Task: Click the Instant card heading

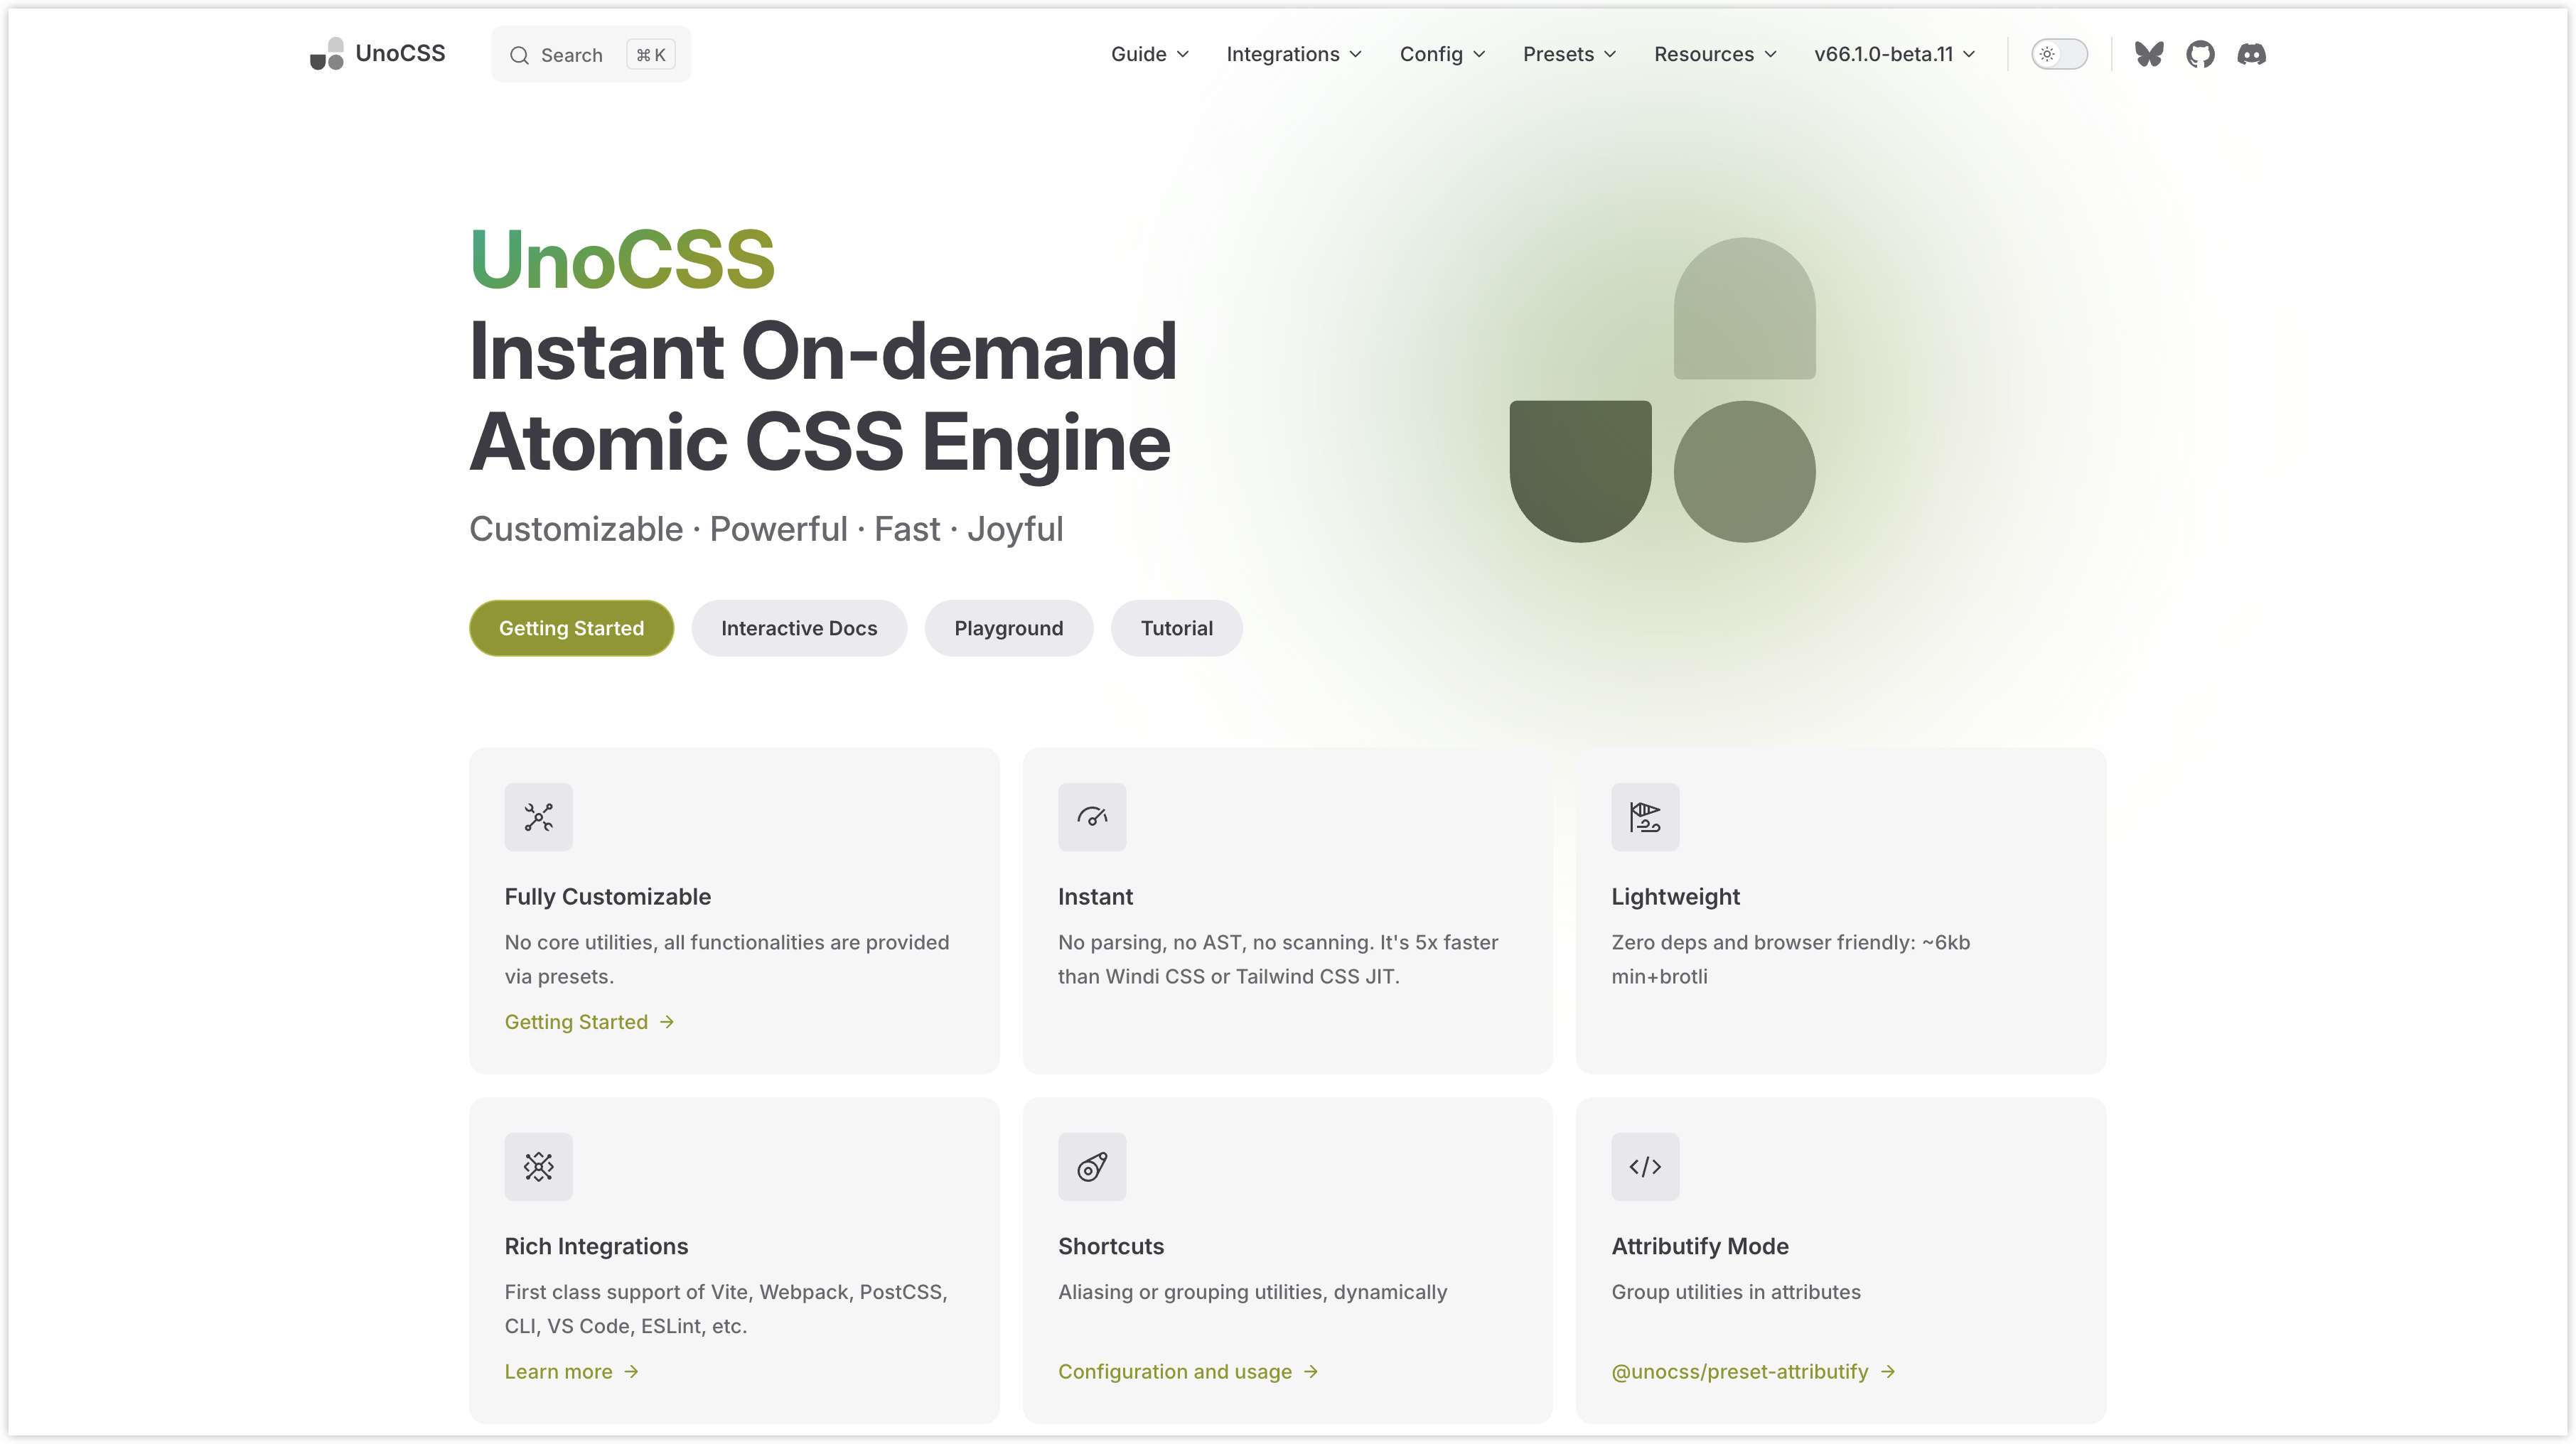Action: click(1095, 896)
